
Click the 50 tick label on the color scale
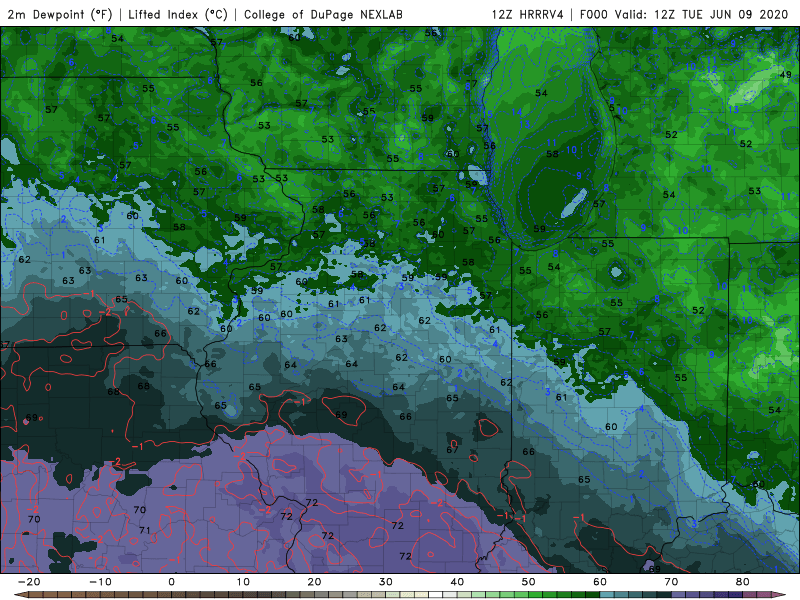[x=529, y=582]
